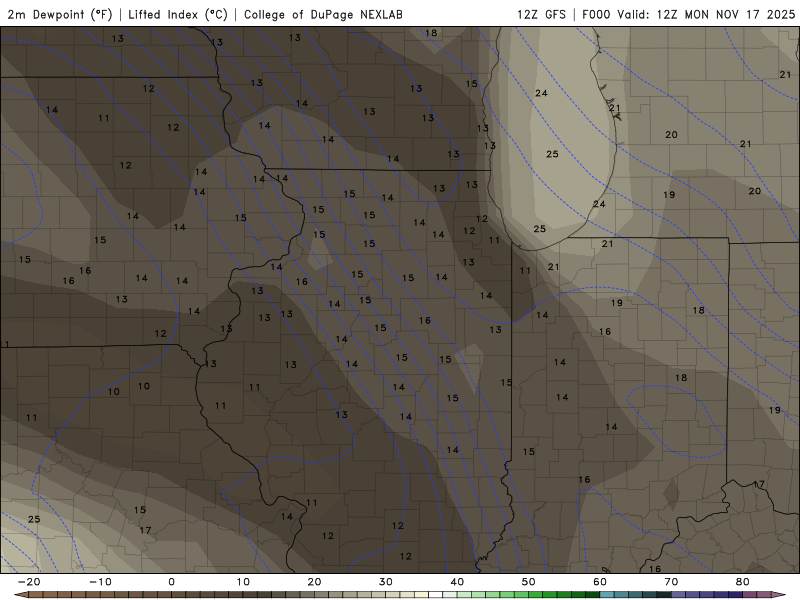
Task: Click the "70" label on the color scale
Action: (671, 582)
